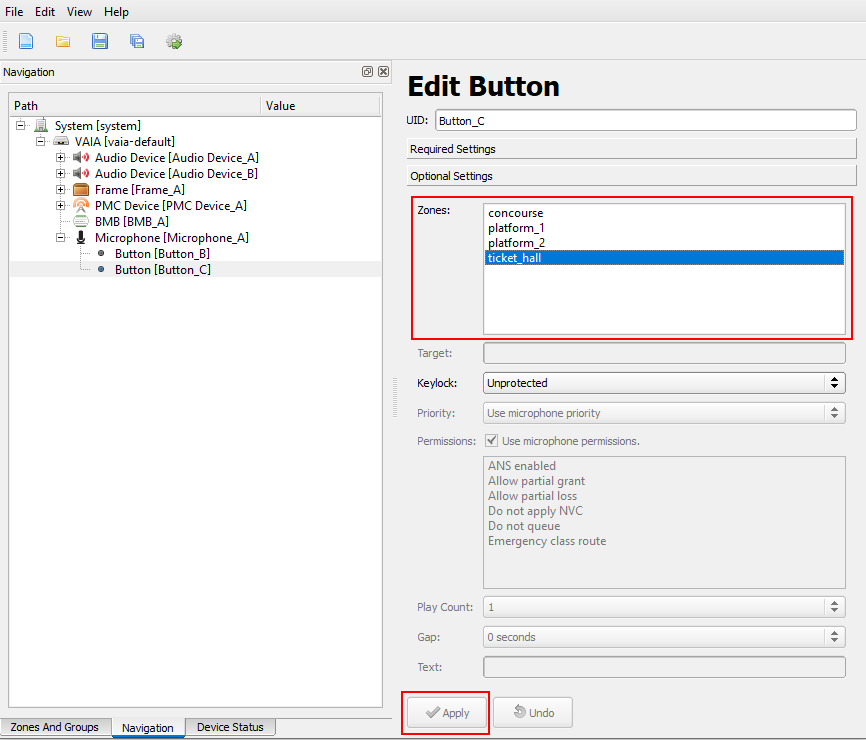Click the gear with green arrow icon
The height and width of the screenshot is (740, 866).
(174, 41)
